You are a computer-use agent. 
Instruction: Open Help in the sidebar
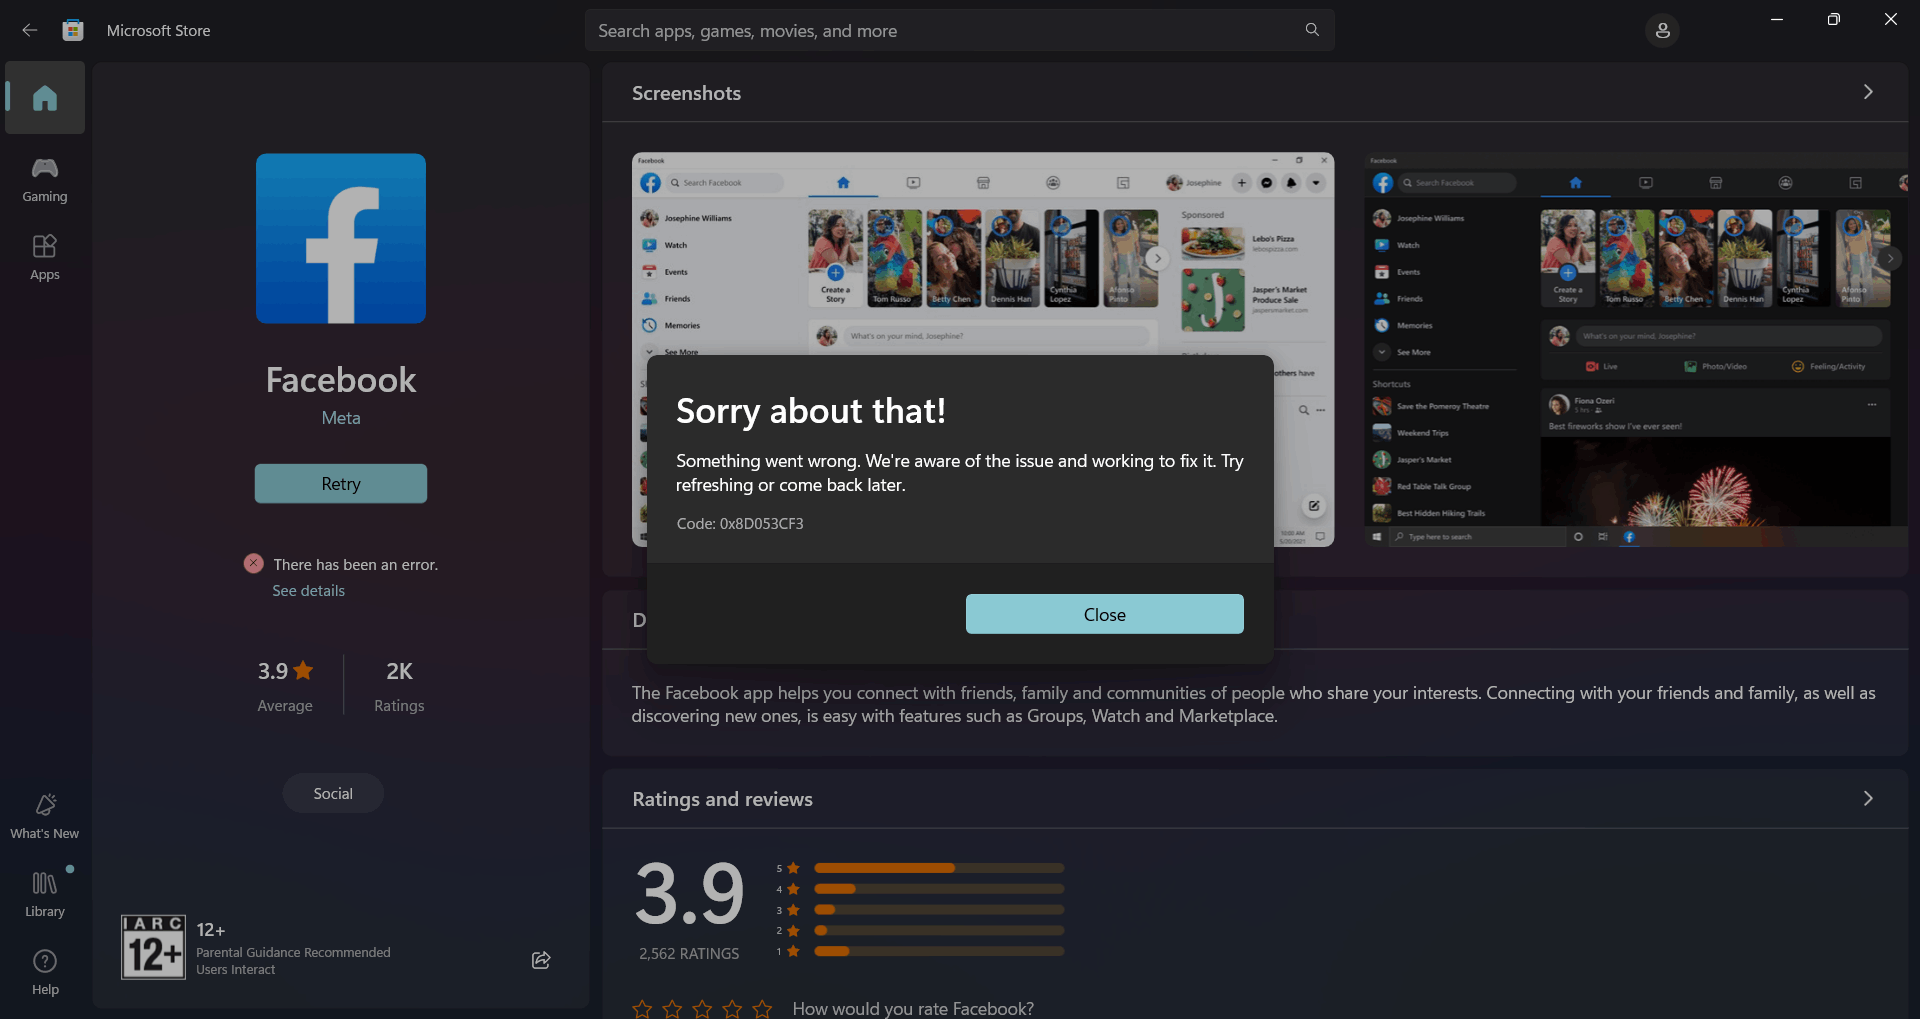point(45,972)
